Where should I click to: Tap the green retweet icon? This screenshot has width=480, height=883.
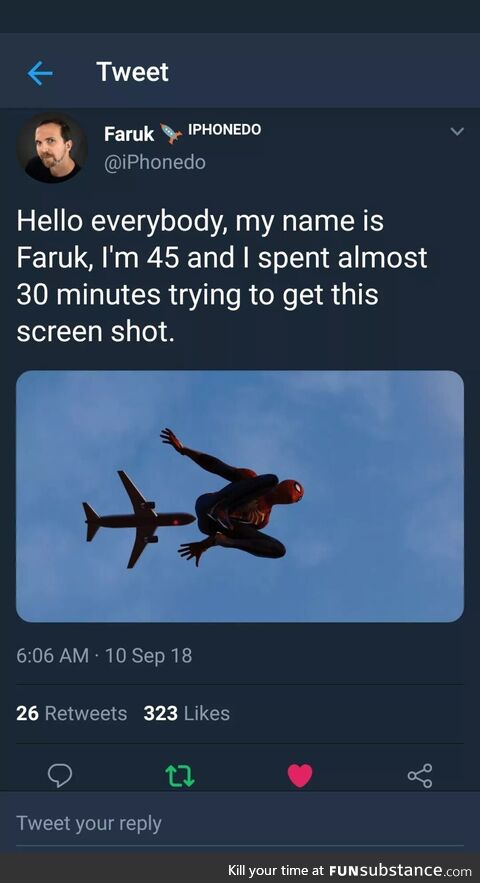(x=180, y=775)
